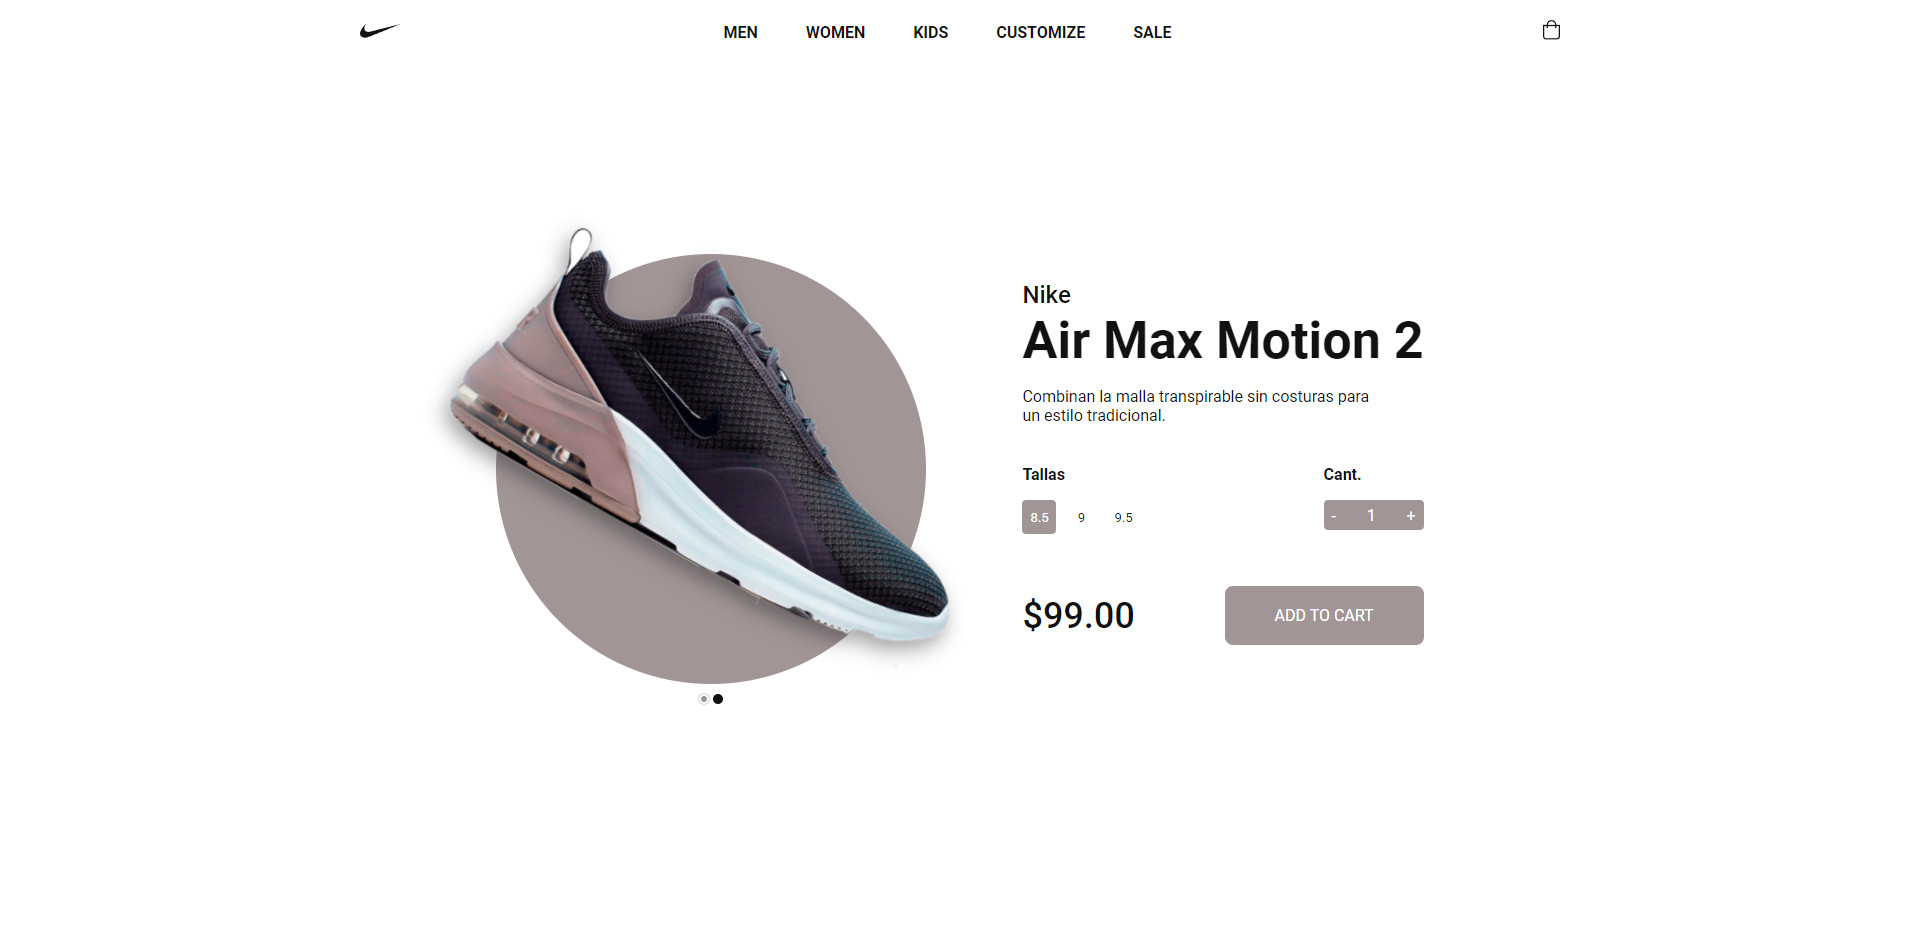Image resolution: width=1920 pixels, height=937 pixels.
Task: Increase quantity with the plus button
Action: 1410,515
